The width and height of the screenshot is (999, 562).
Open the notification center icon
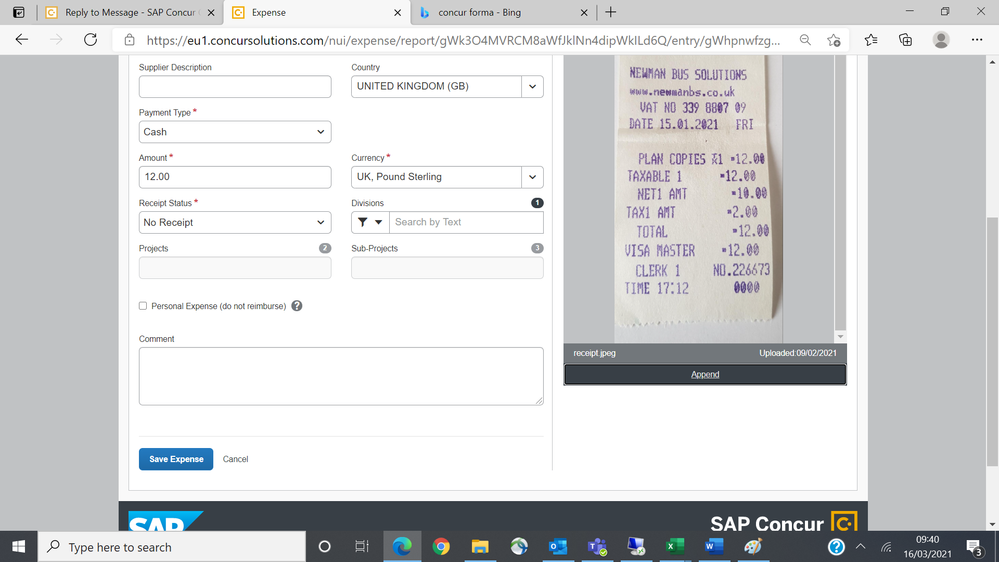974,547
